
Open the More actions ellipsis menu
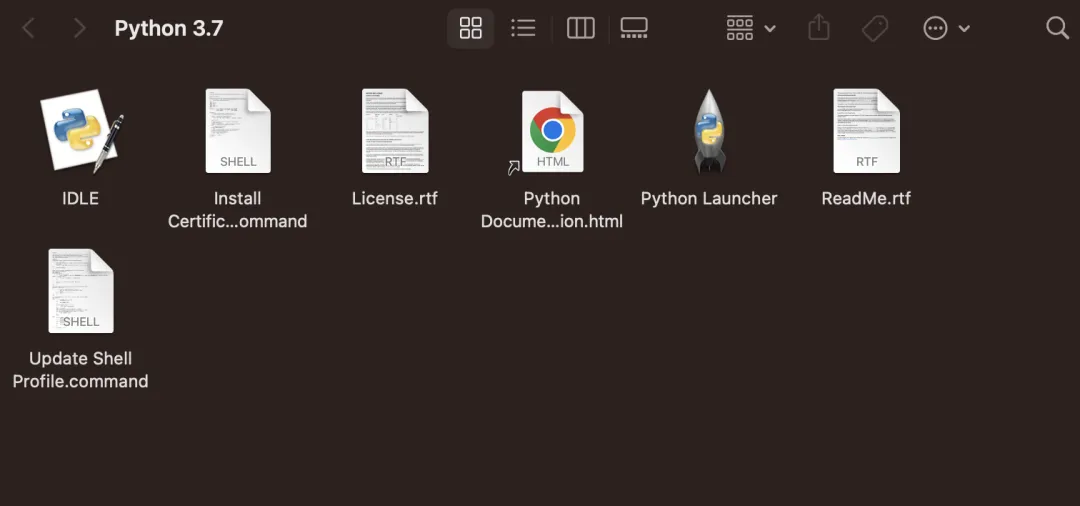946,28
